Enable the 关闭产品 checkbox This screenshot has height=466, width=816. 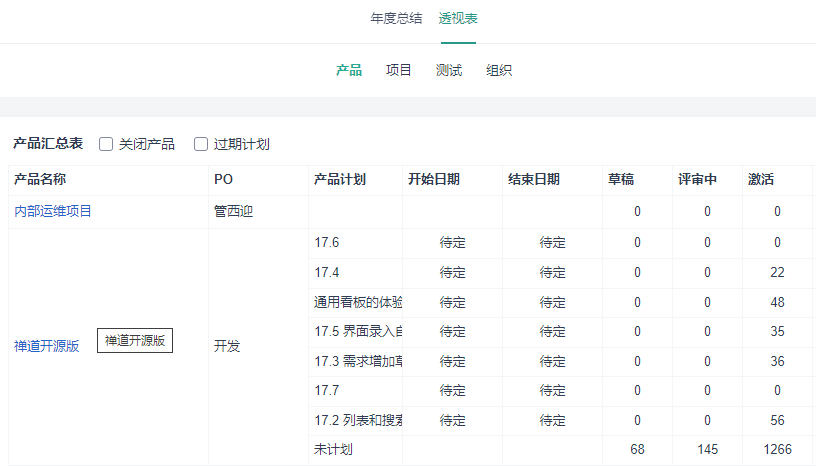tap(106, 144)
